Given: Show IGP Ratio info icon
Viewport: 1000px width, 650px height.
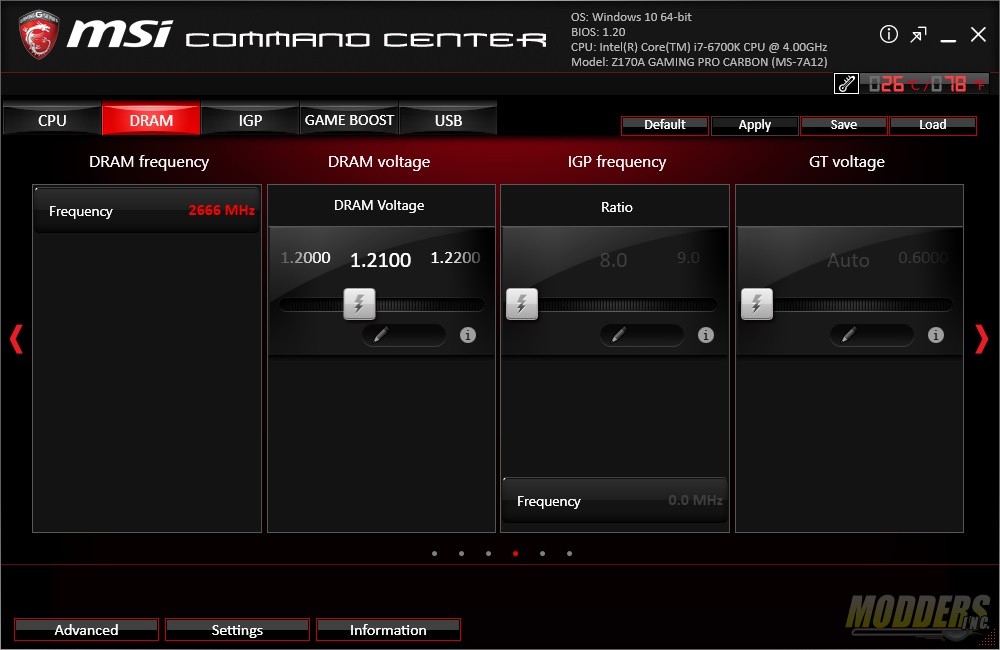Looking at the screenshot, I should click(705, 335).
